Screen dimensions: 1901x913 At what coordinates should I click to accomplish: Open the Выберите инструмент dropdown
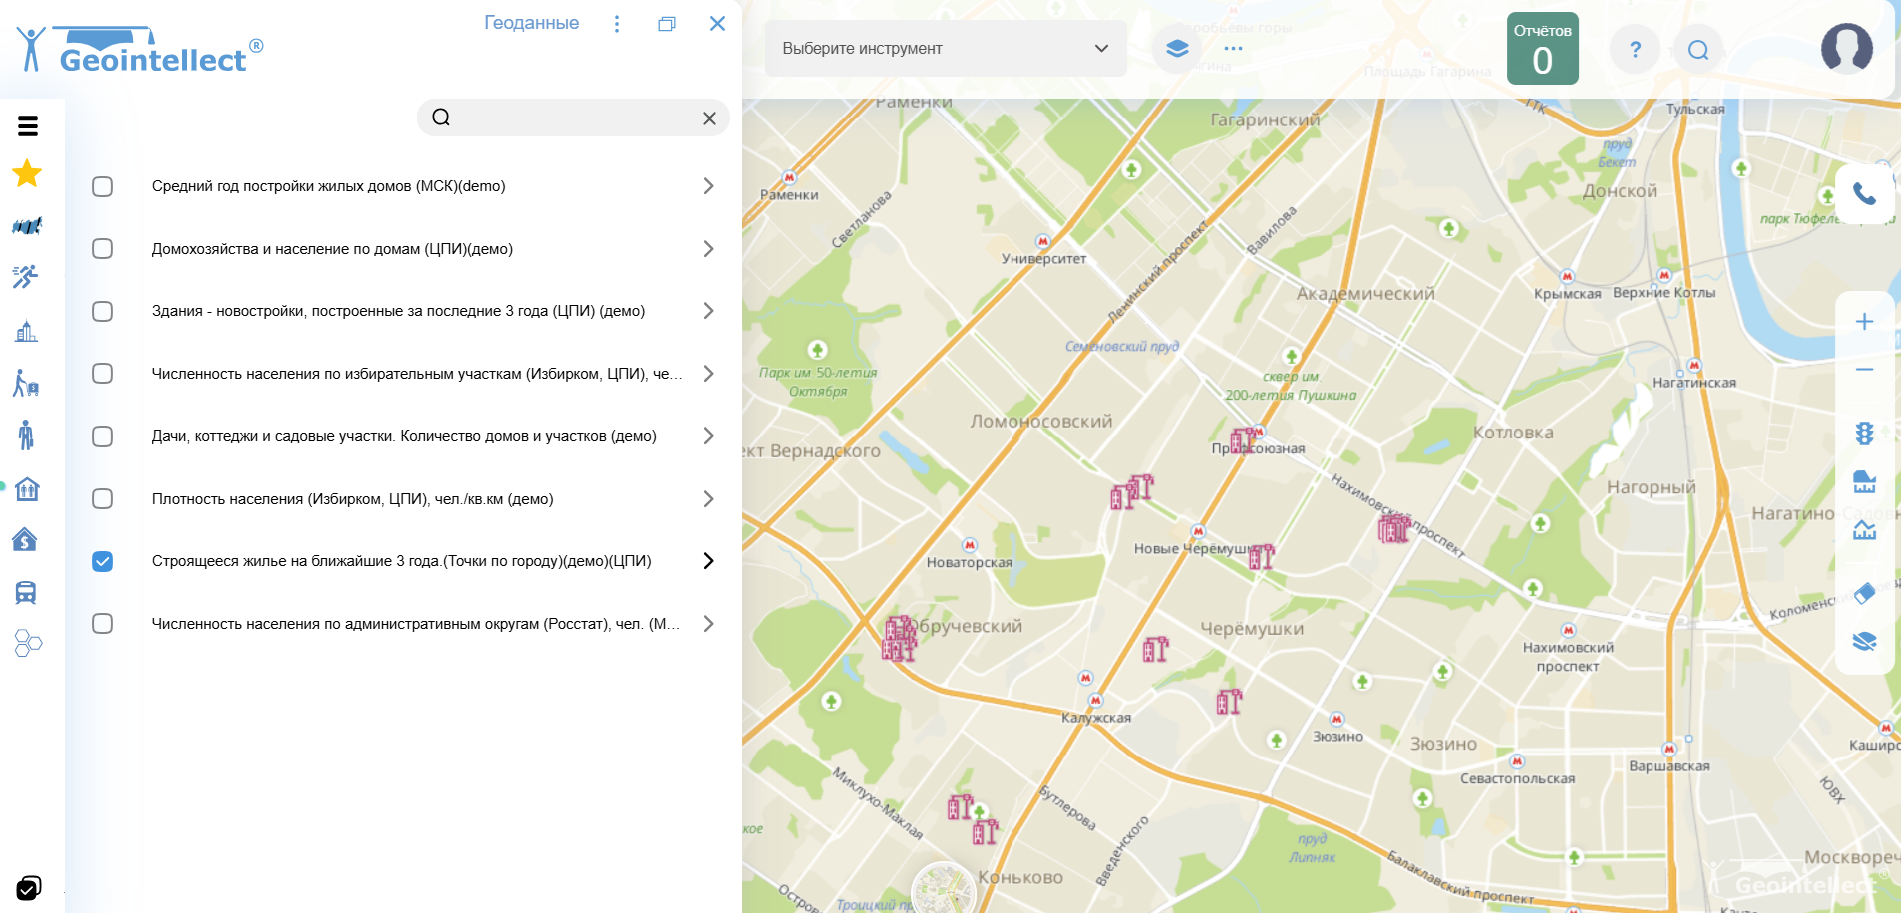pos(945,48)
